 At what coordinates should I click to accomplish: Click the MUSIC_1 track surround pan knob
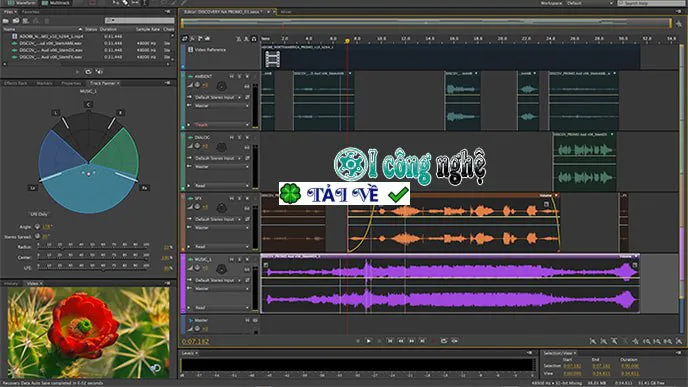click(222, 269)
